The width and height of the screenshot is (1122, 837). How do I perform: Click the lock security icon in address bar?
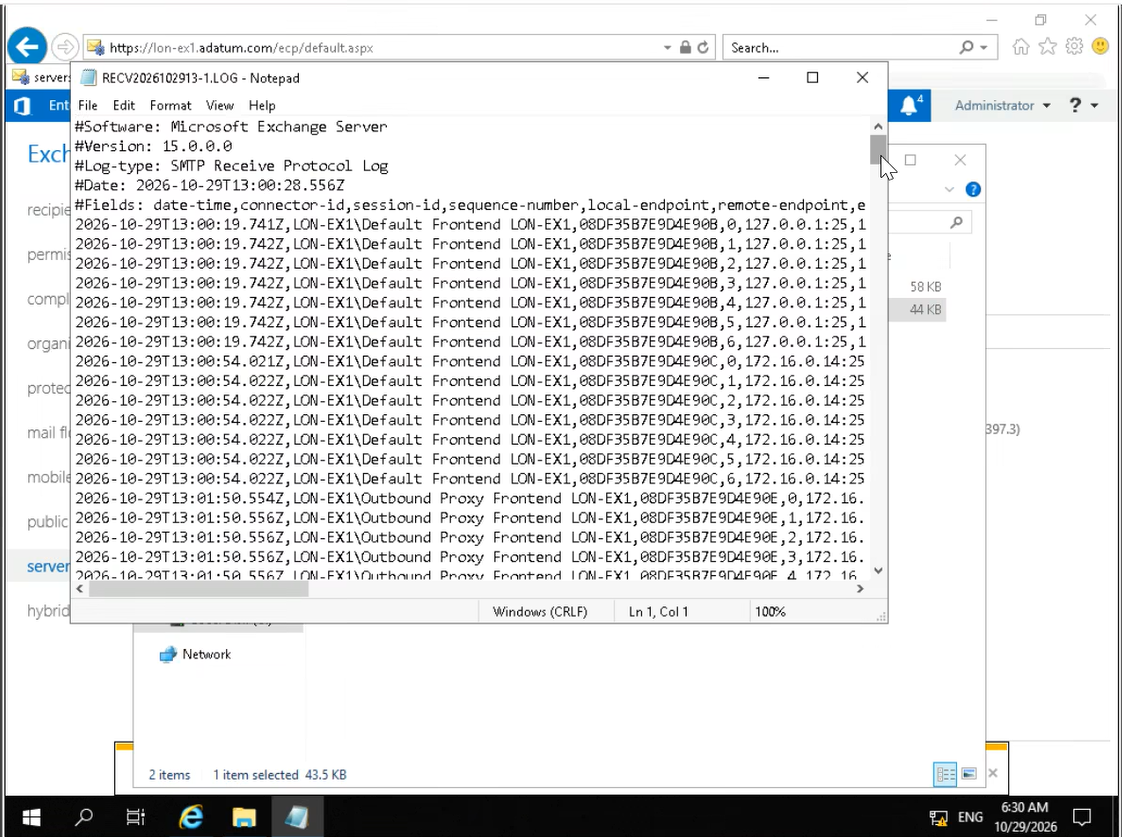point(685,47)
